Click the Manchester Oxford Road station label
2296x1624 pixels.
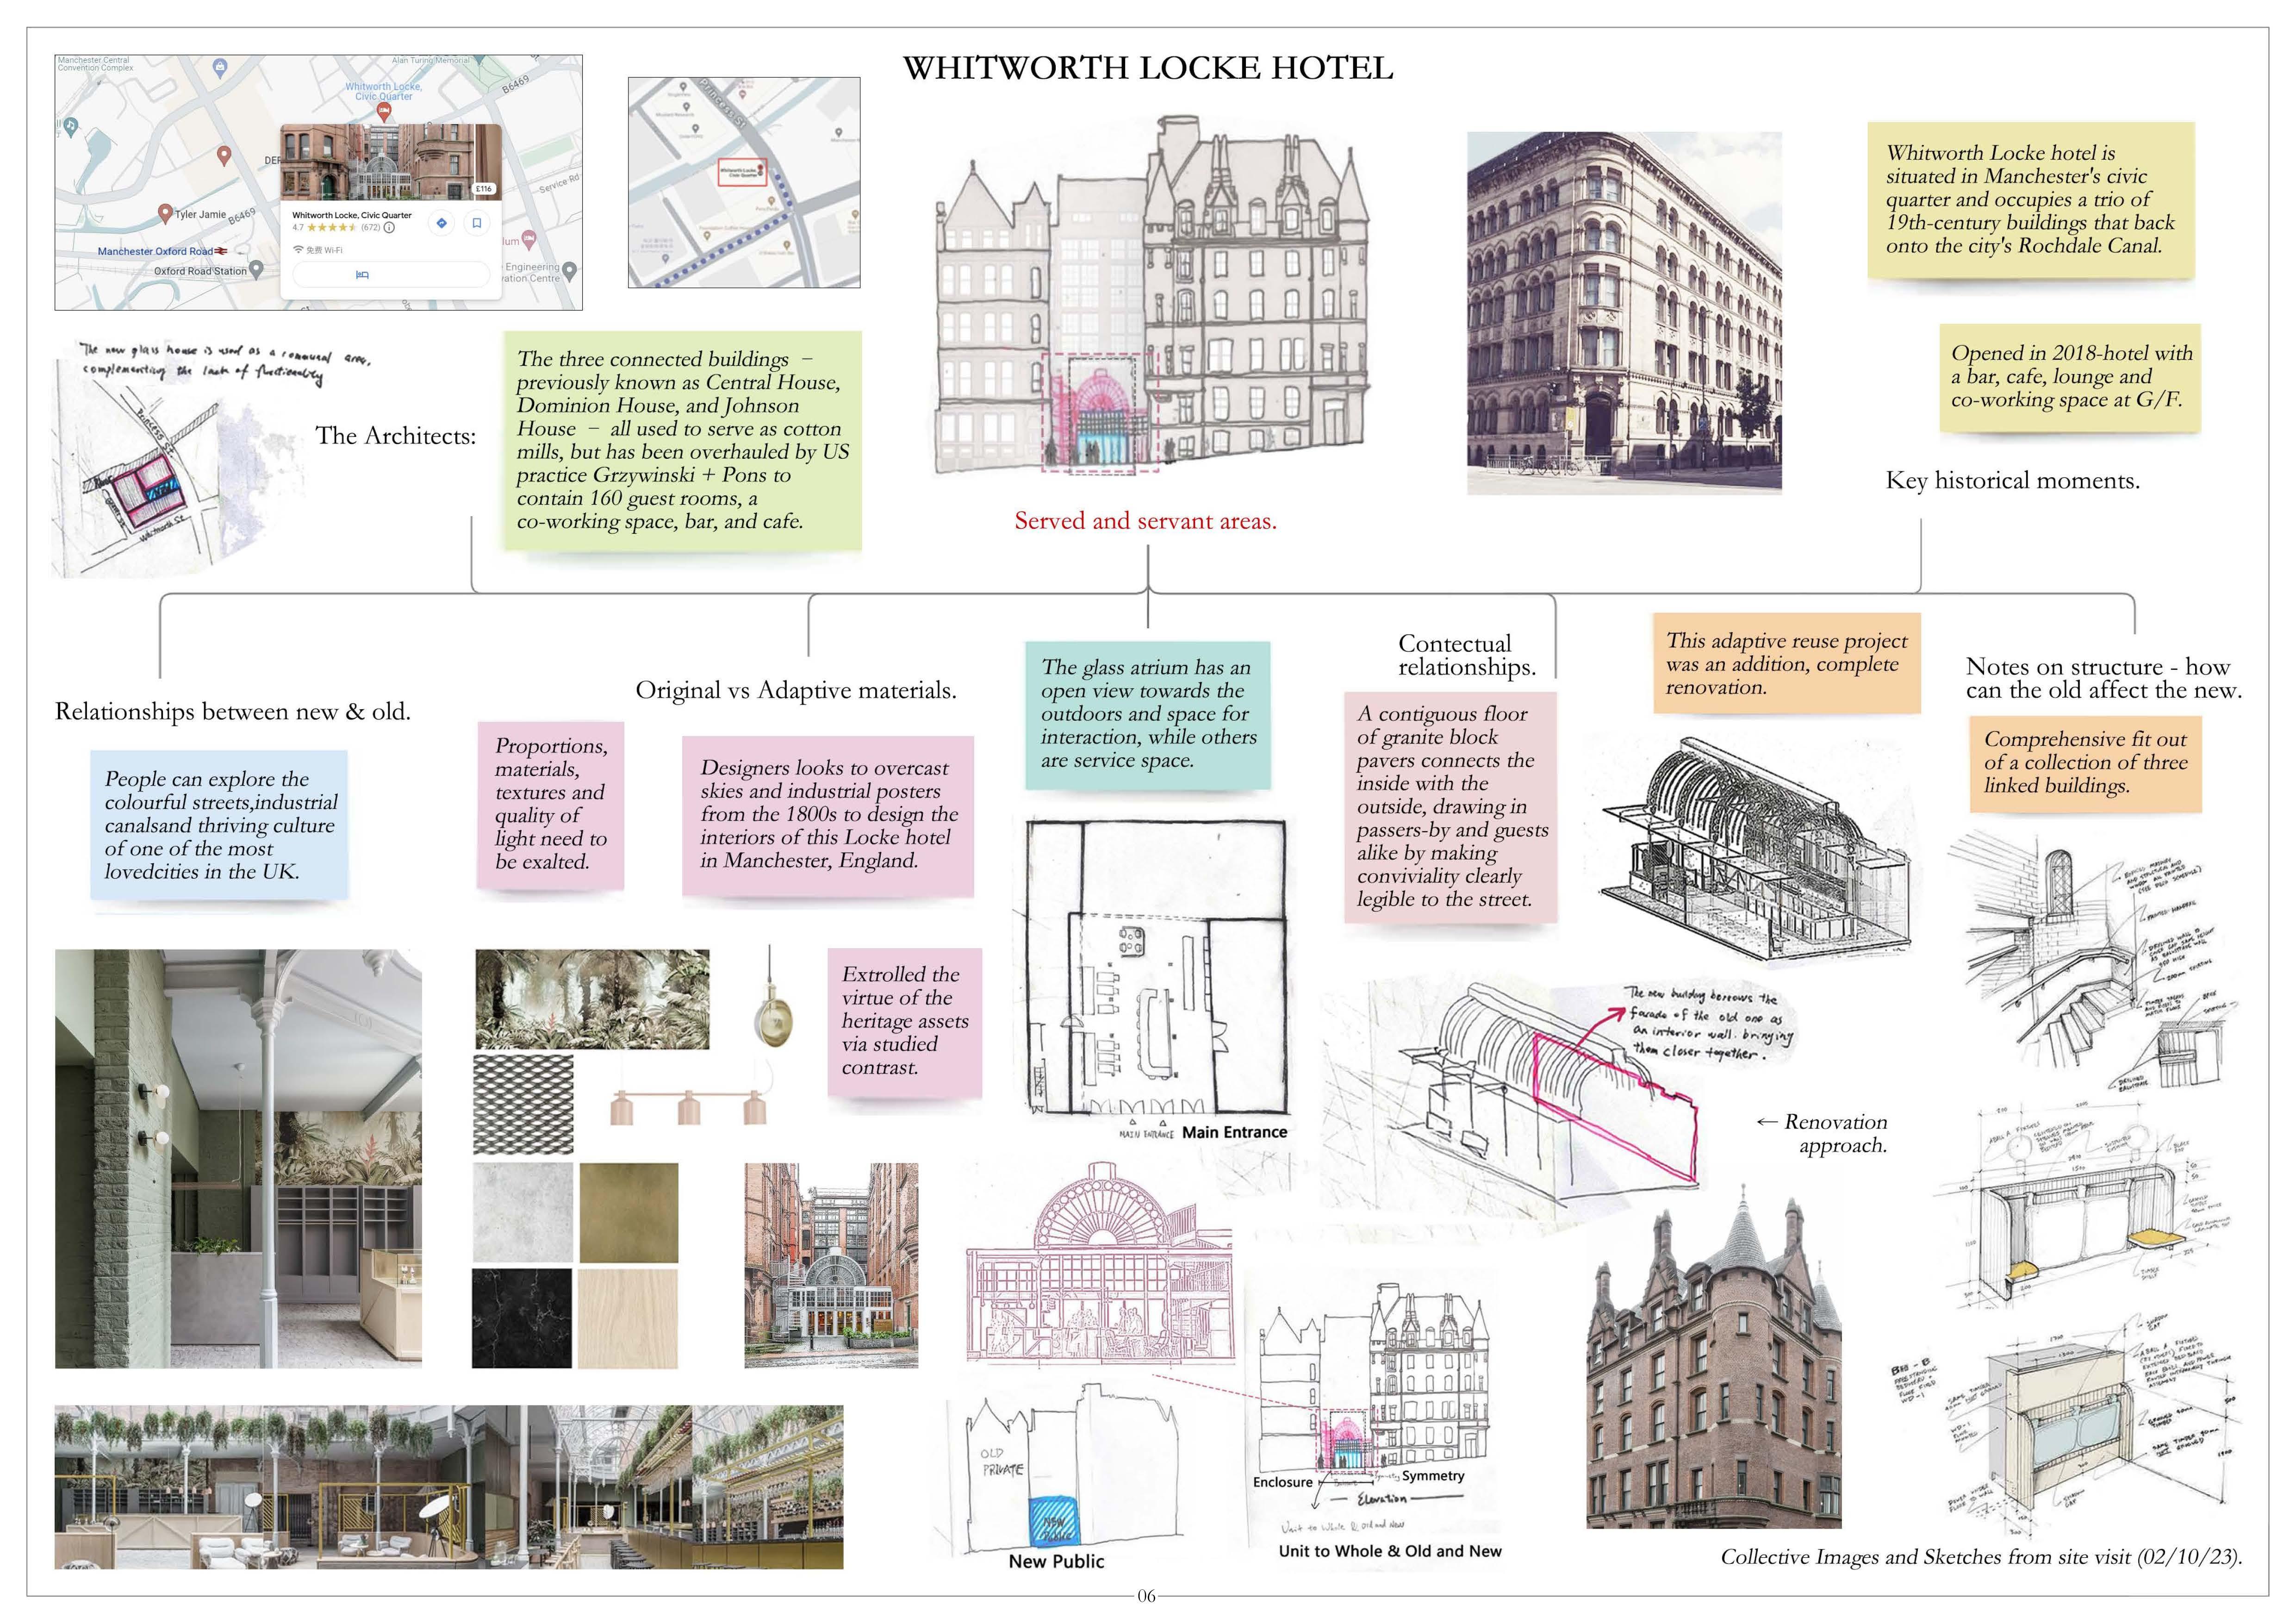click(155, 251)
